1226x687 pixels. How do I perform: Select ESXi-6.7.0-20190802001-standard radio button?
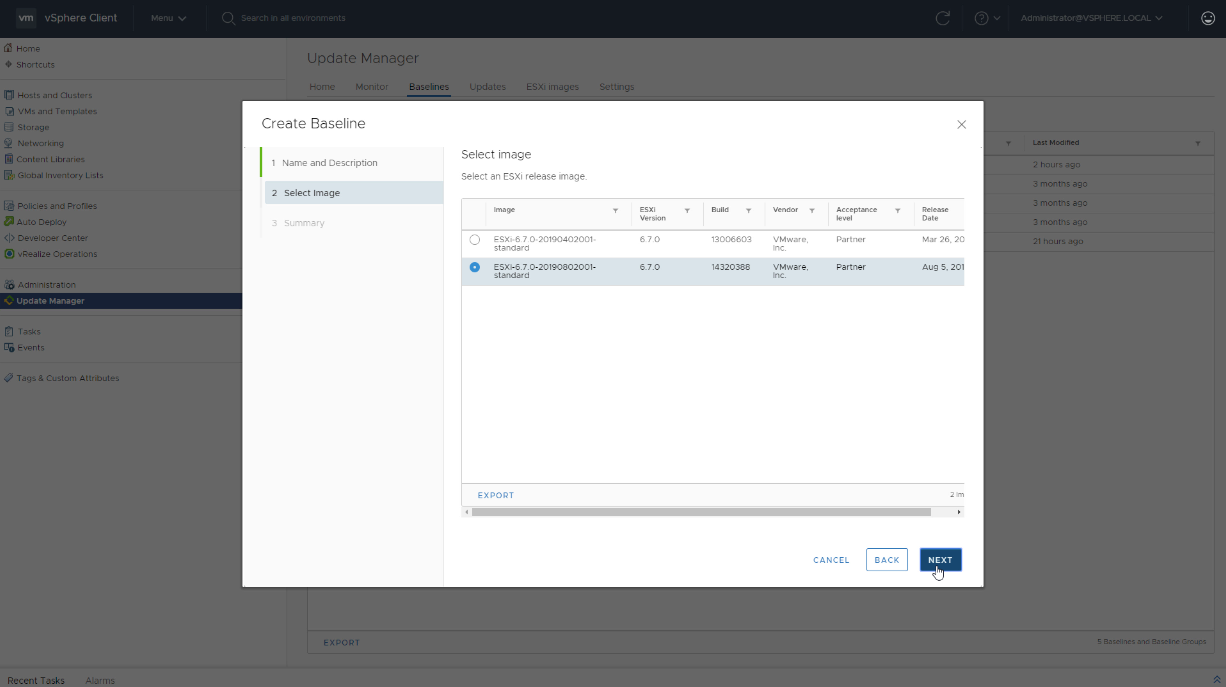474,267
